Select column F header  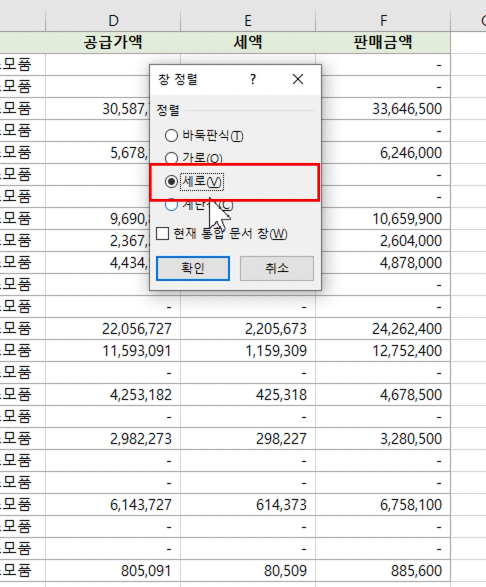coord(383,21)
